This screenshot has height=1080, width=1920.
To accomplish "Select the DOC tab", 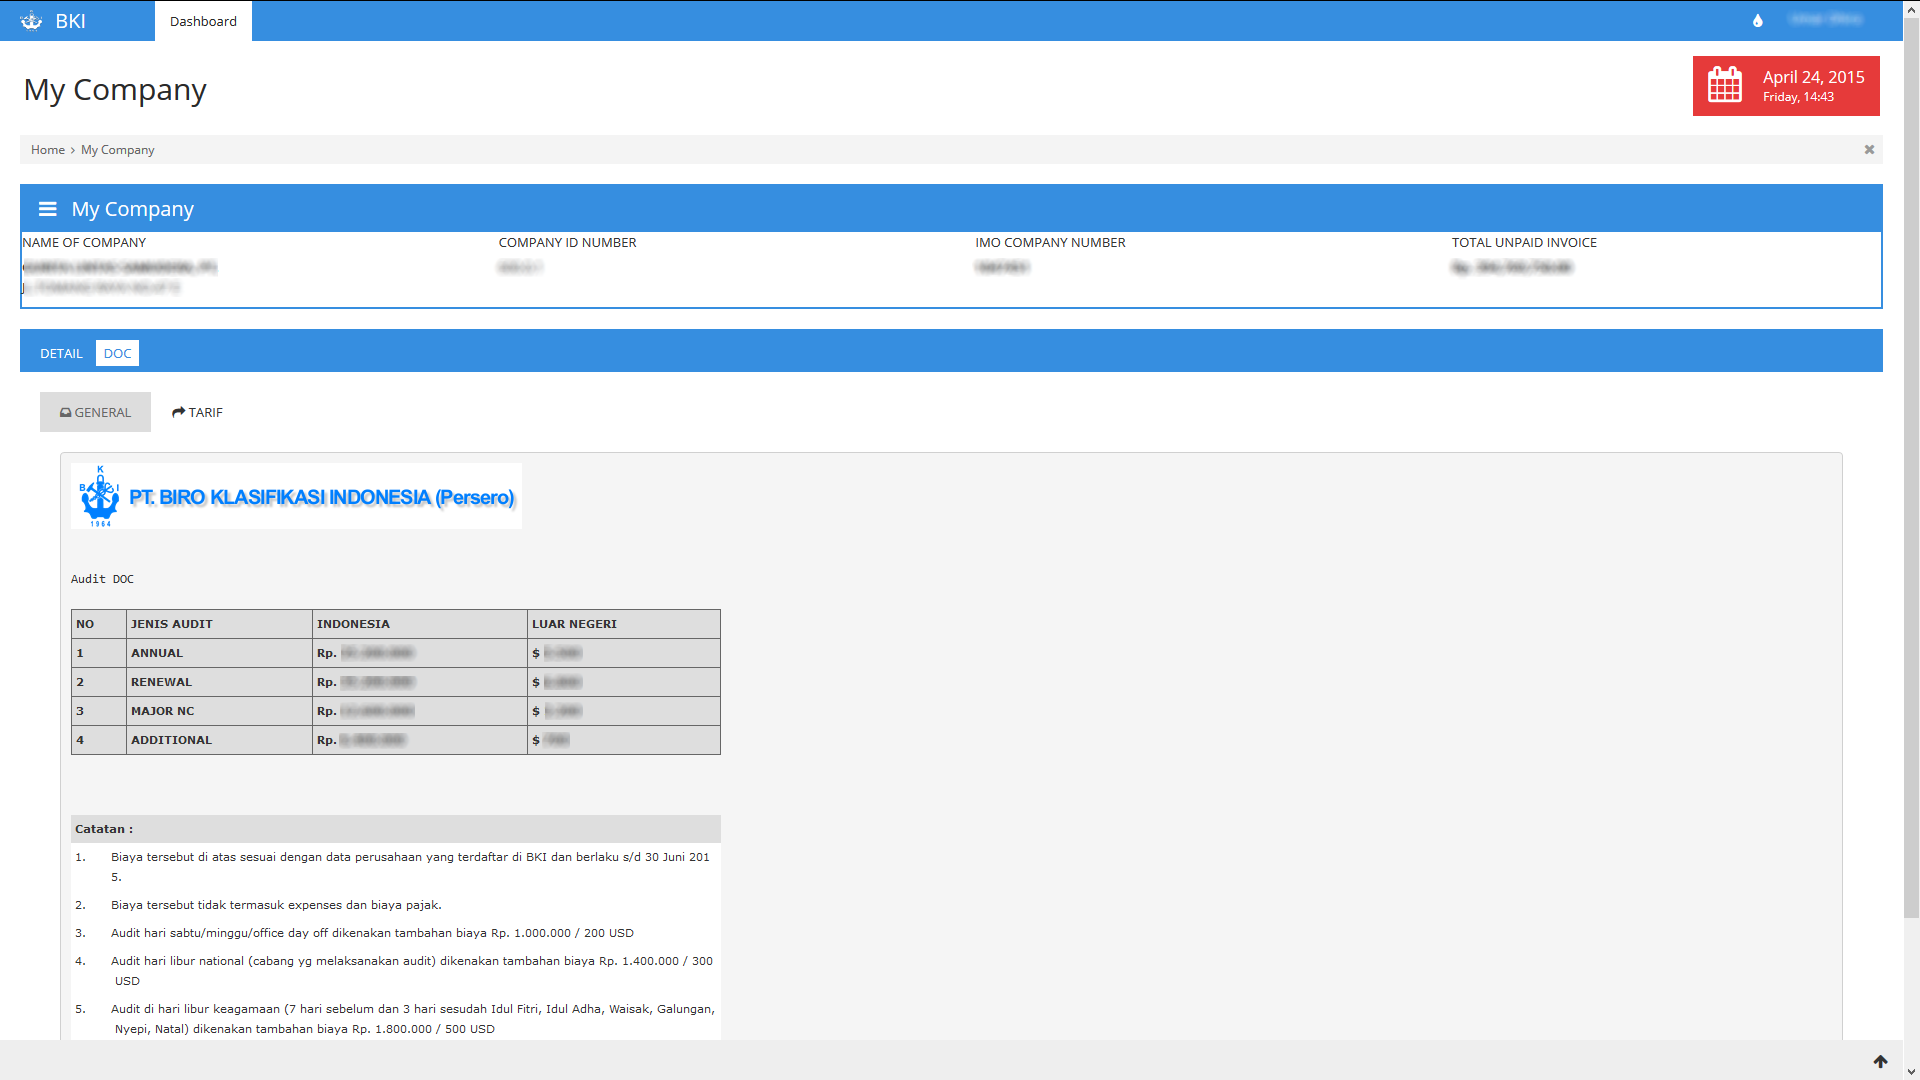I will [x=117, y=353].
